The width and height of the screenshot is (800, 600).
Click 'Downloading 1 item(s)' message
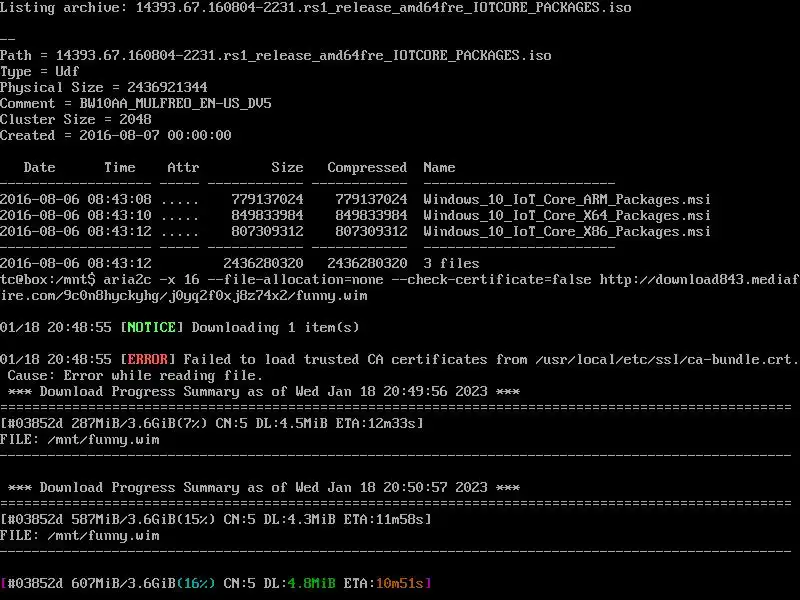(276, 328)
